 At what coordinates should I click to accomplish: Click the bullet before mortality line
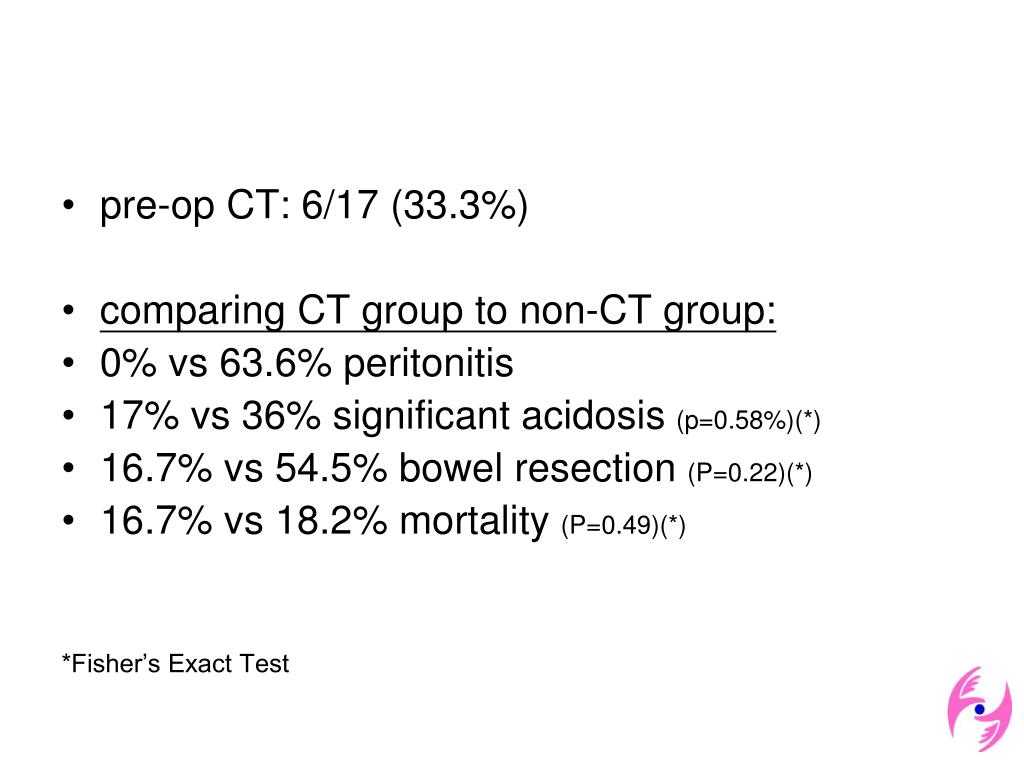coord(68,521)
